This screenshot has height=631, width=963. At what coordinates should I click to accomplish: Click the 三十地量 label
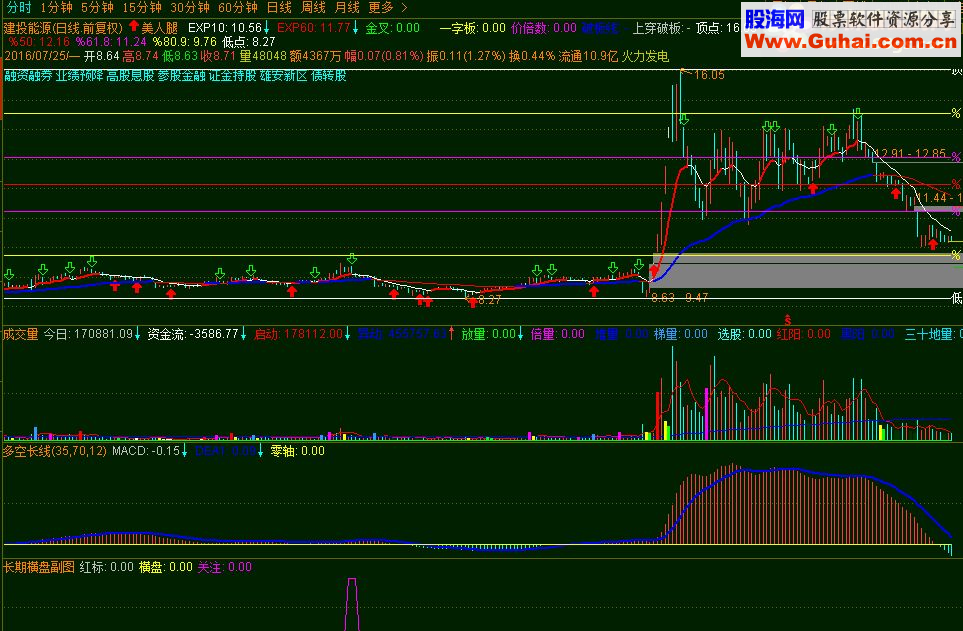(932, 334)
